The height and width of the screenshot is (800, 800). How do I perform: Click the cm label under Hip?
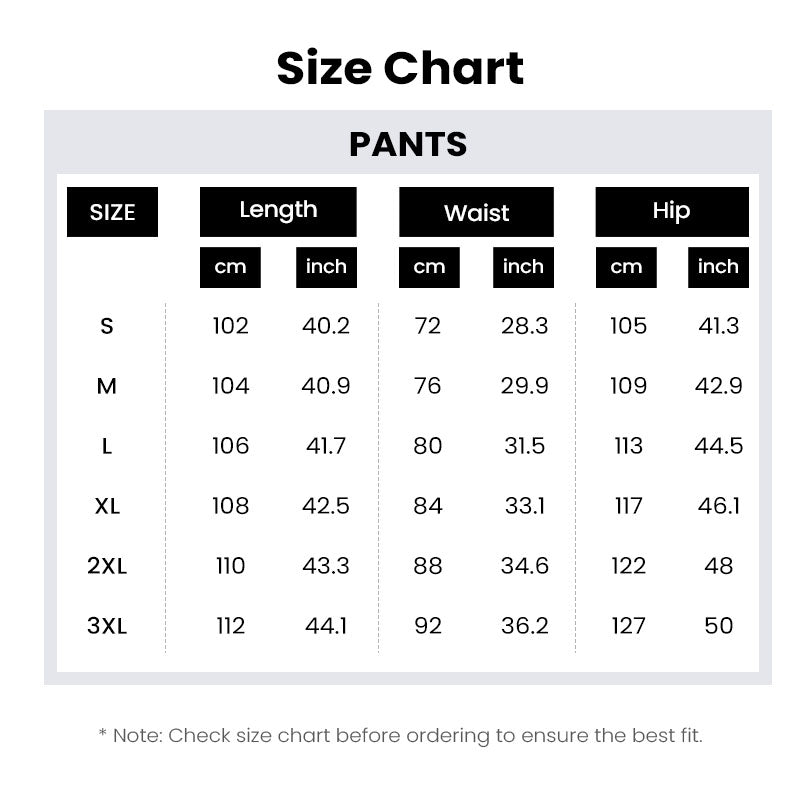pos(626,267)
